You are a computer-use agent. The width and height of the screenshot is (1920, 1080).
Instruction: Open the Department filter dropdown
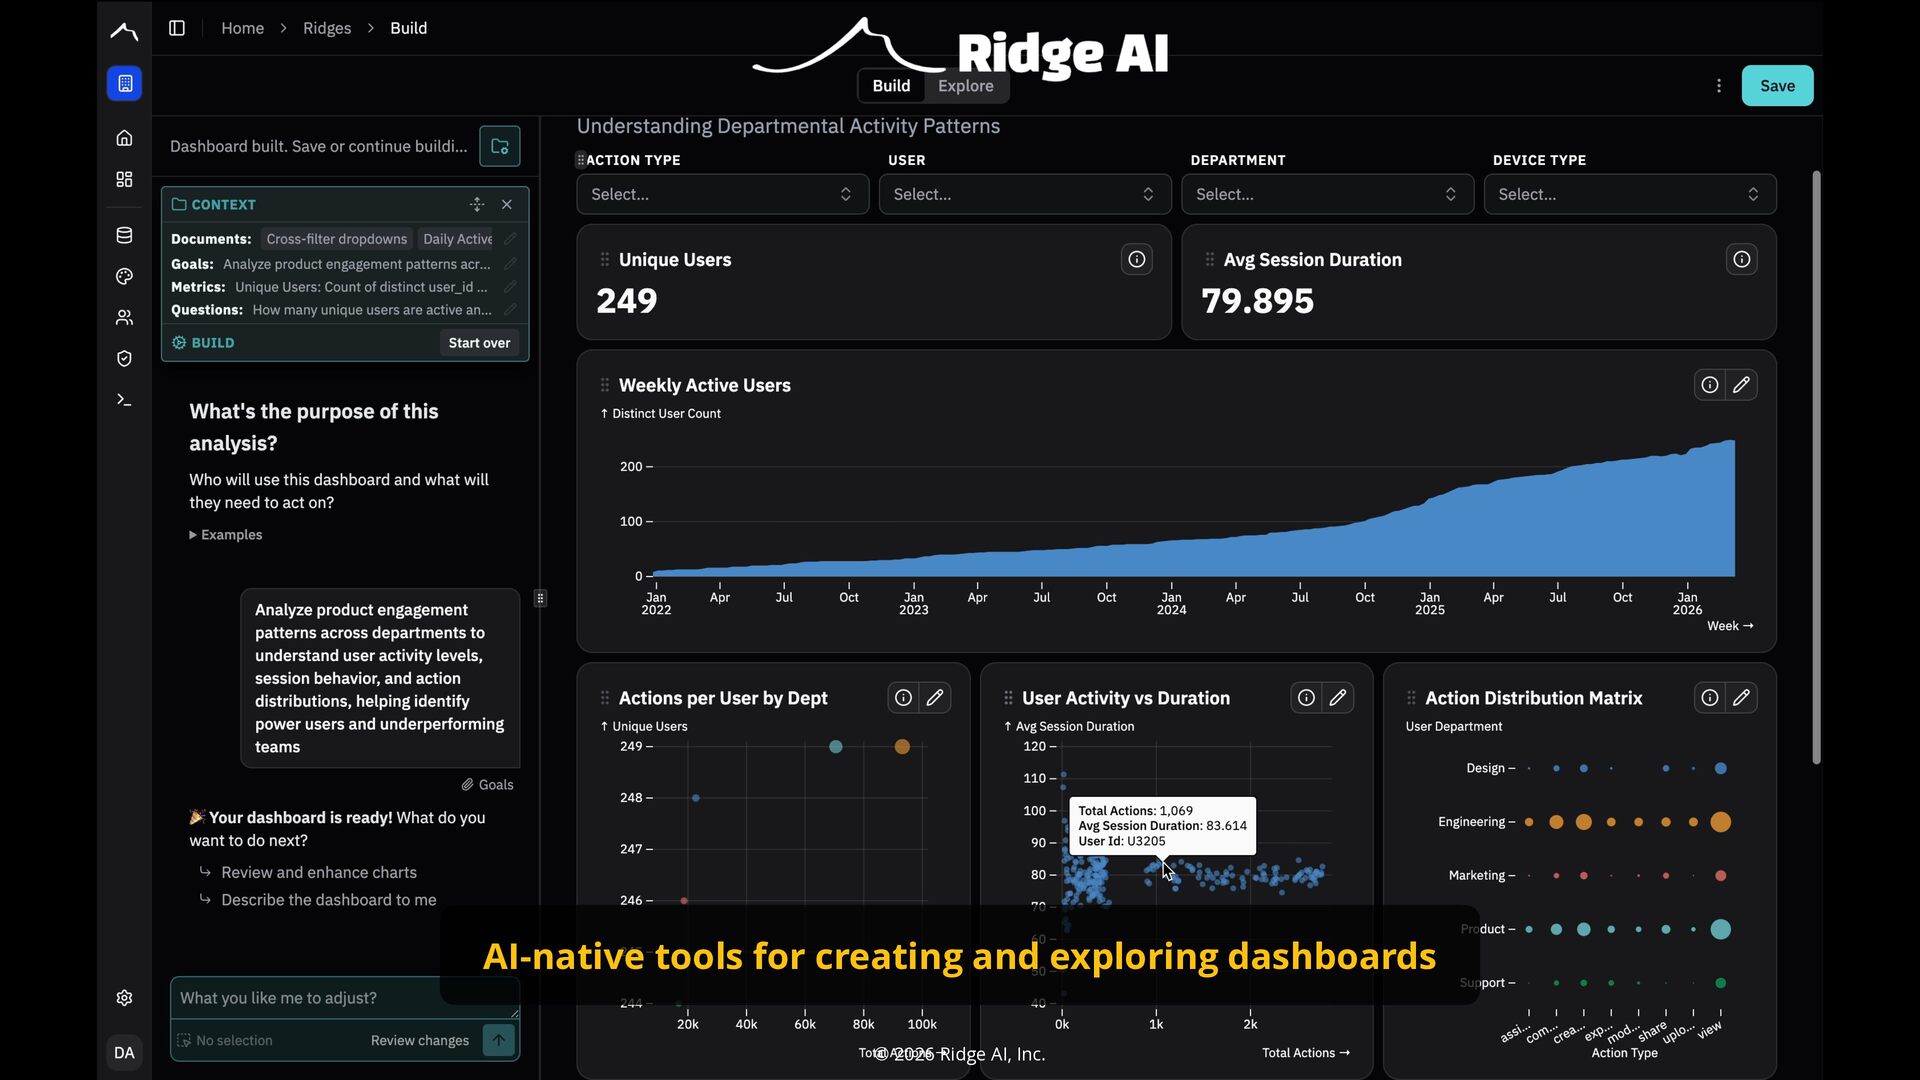click(1327, 194)
